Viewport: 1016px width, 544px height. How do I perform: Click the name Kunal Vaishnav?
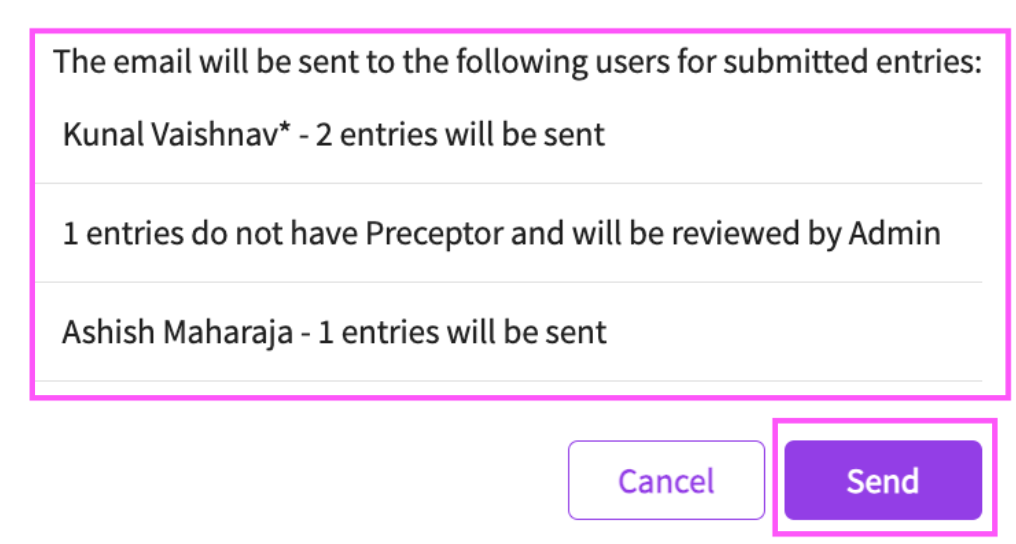coord(170,135)
